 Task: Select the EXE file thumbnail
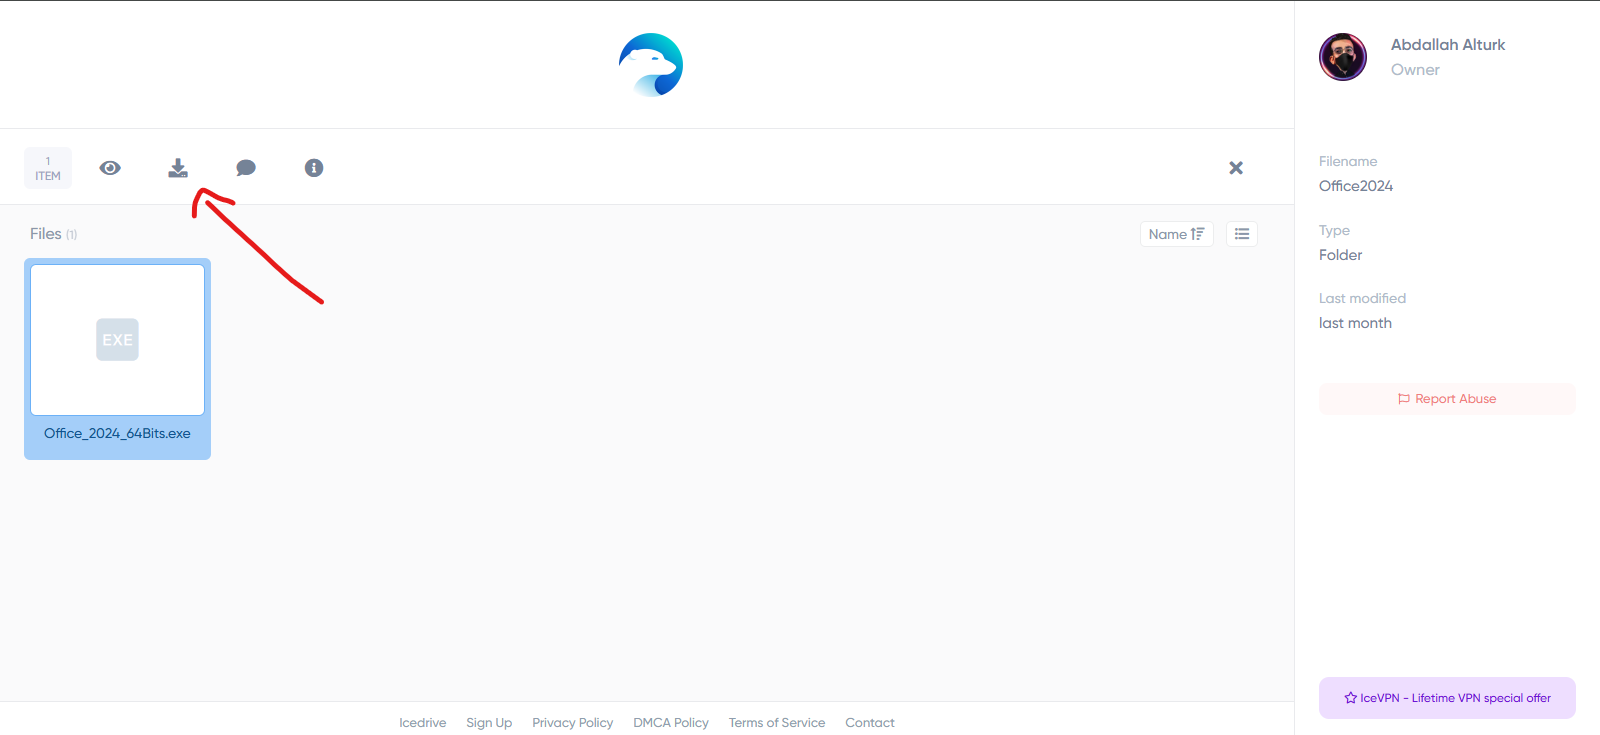[x=117, y=340]
